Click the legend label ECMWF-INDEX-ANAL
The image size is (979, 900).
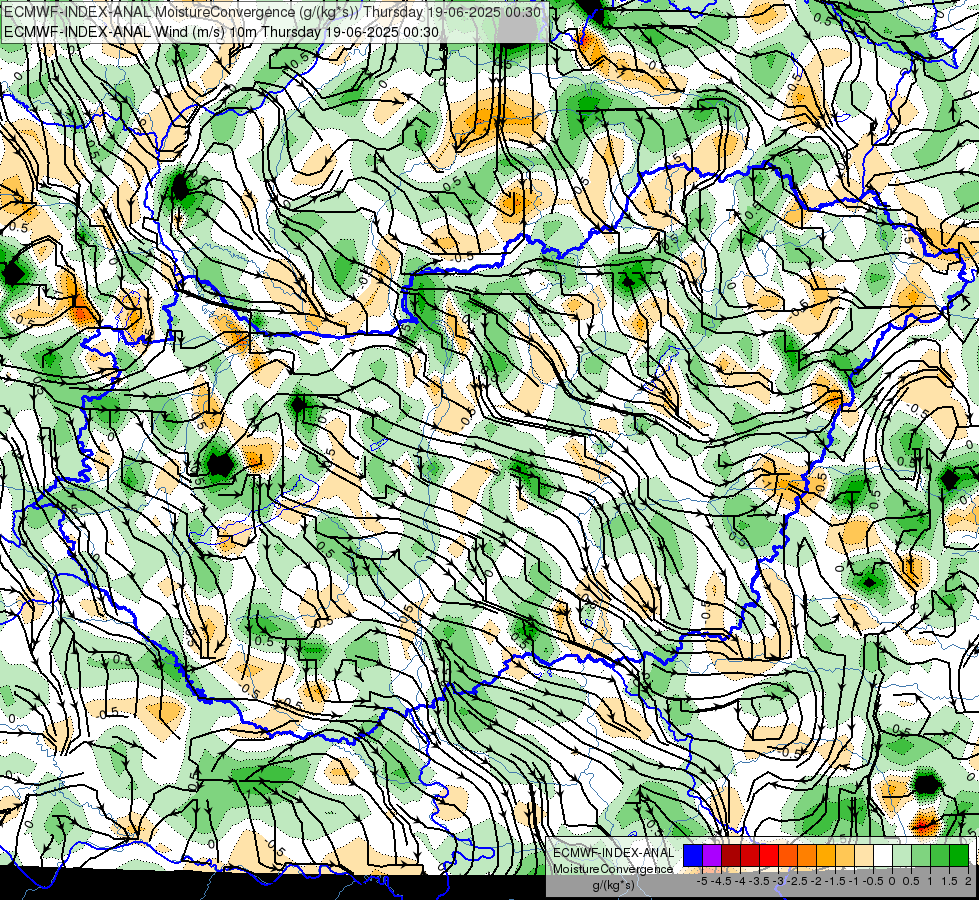pyautogui.click(x=614, y=853)
